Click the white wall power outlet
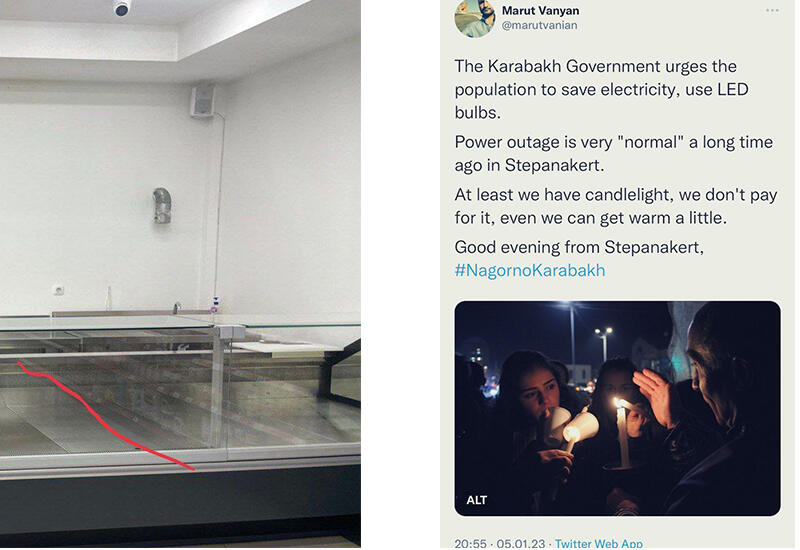The height and width of the screenshot is (550, 800). (59, 290)
